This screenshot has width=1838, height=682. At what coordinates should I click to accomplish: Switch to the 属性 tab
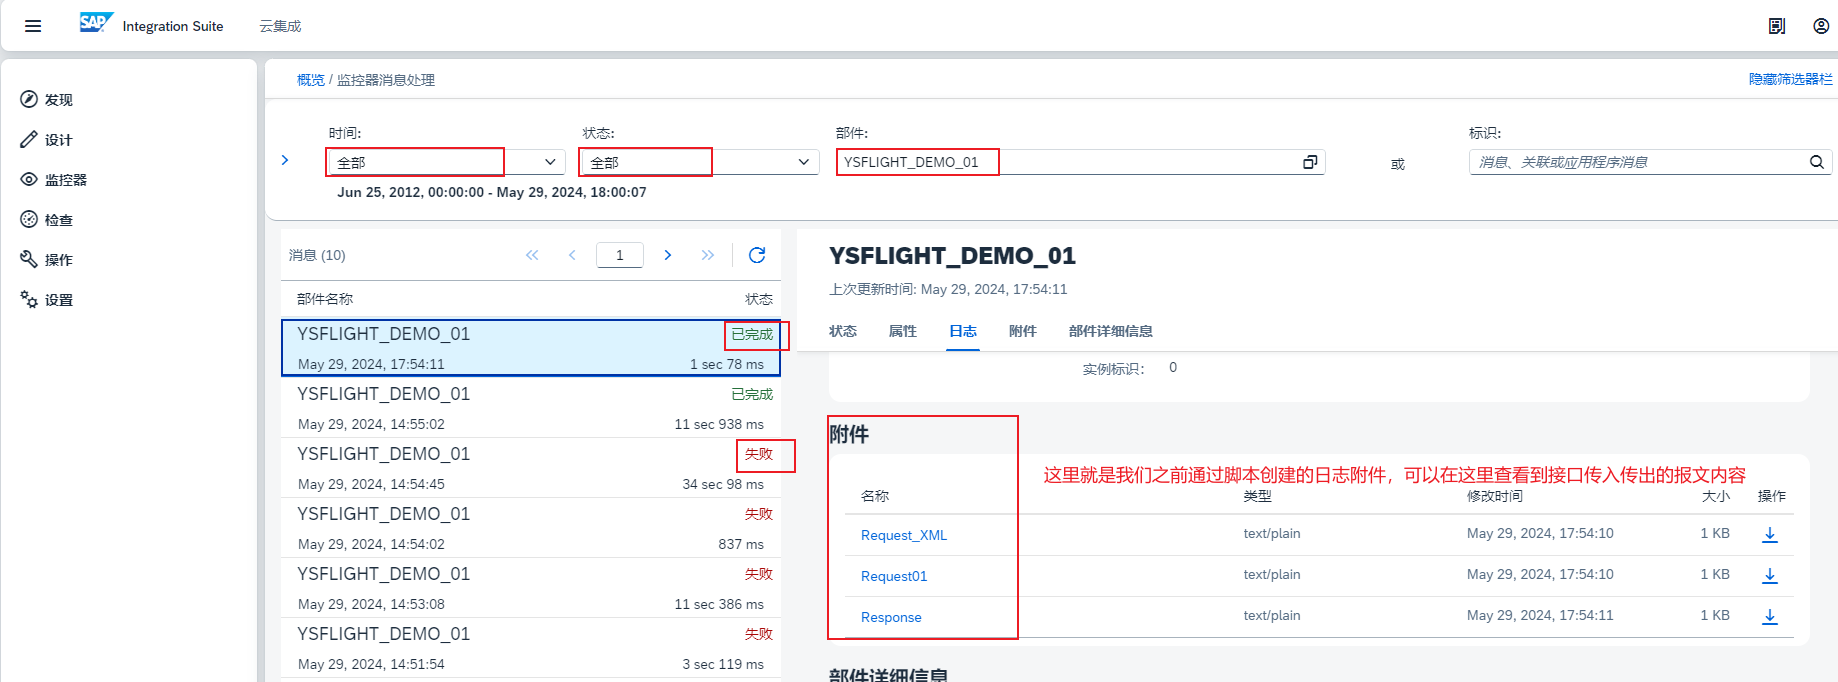point(903,331)
